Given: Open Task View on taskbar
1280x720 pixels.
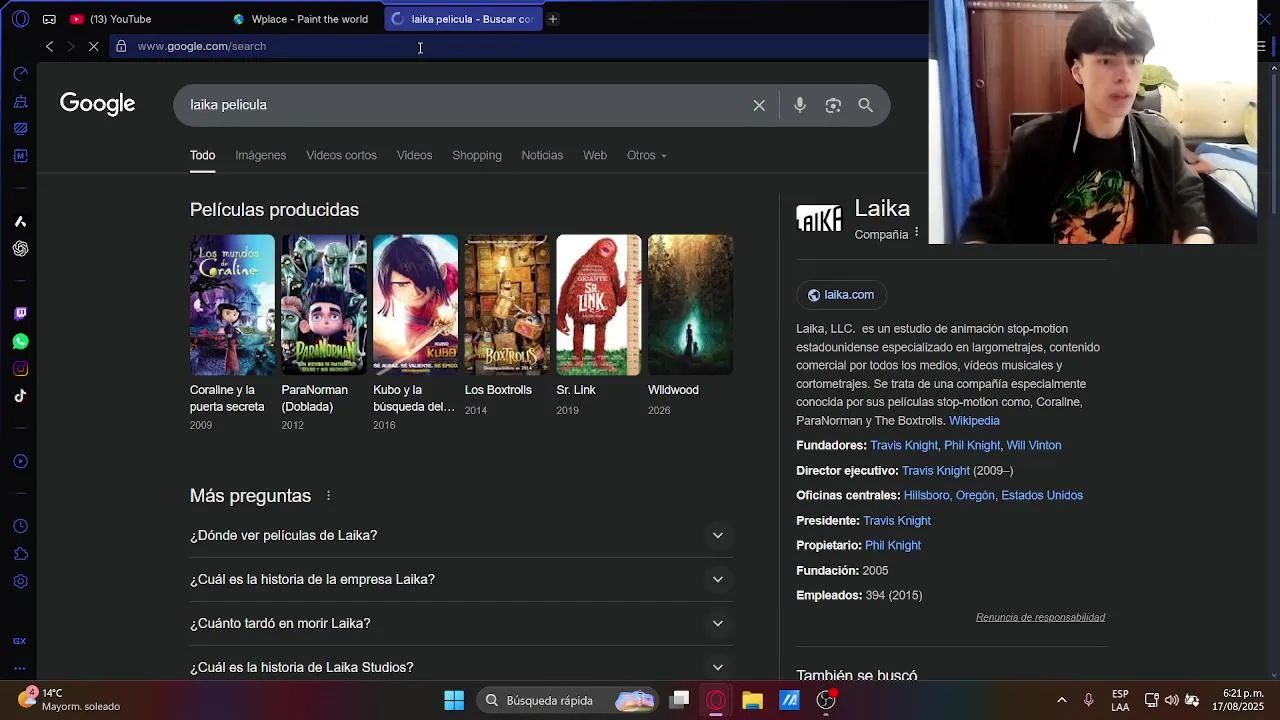Looking at the screenshot, I should (x=679, y=700).
